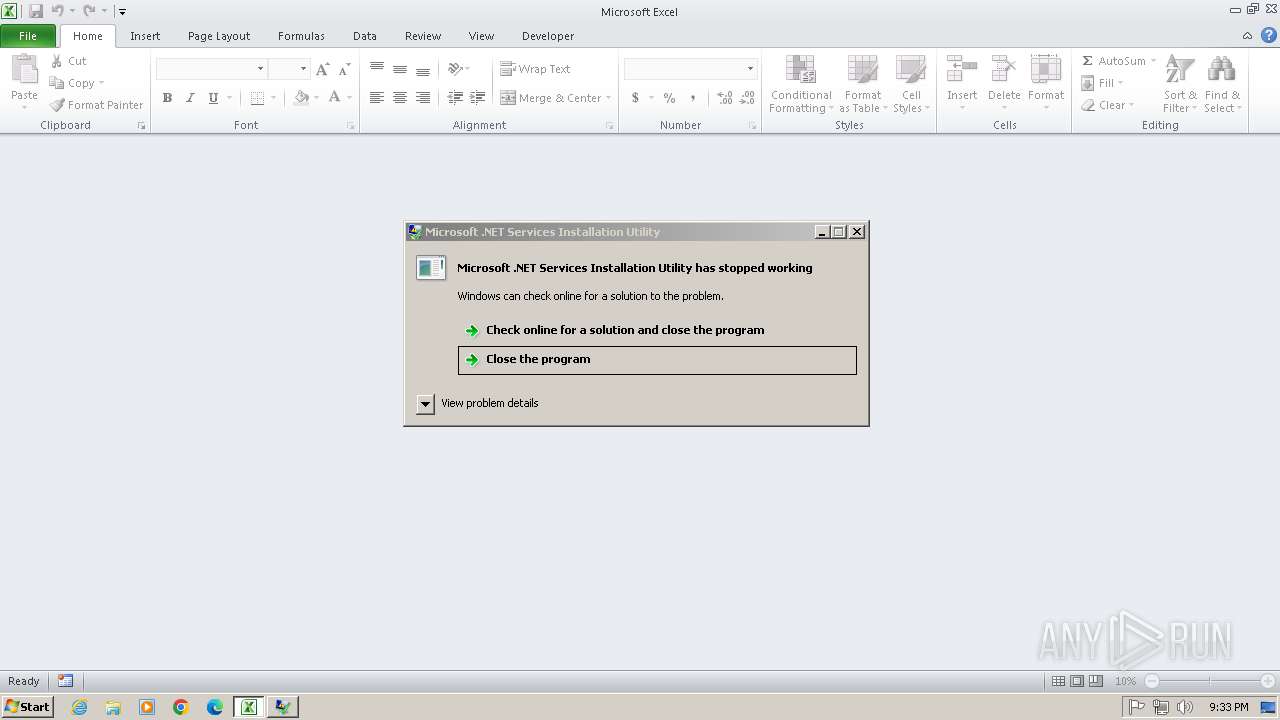The width and height of the screenshot is (1280, 720).
Task: Click the Increase Indent icon
Action: click(x=478, y=98)
